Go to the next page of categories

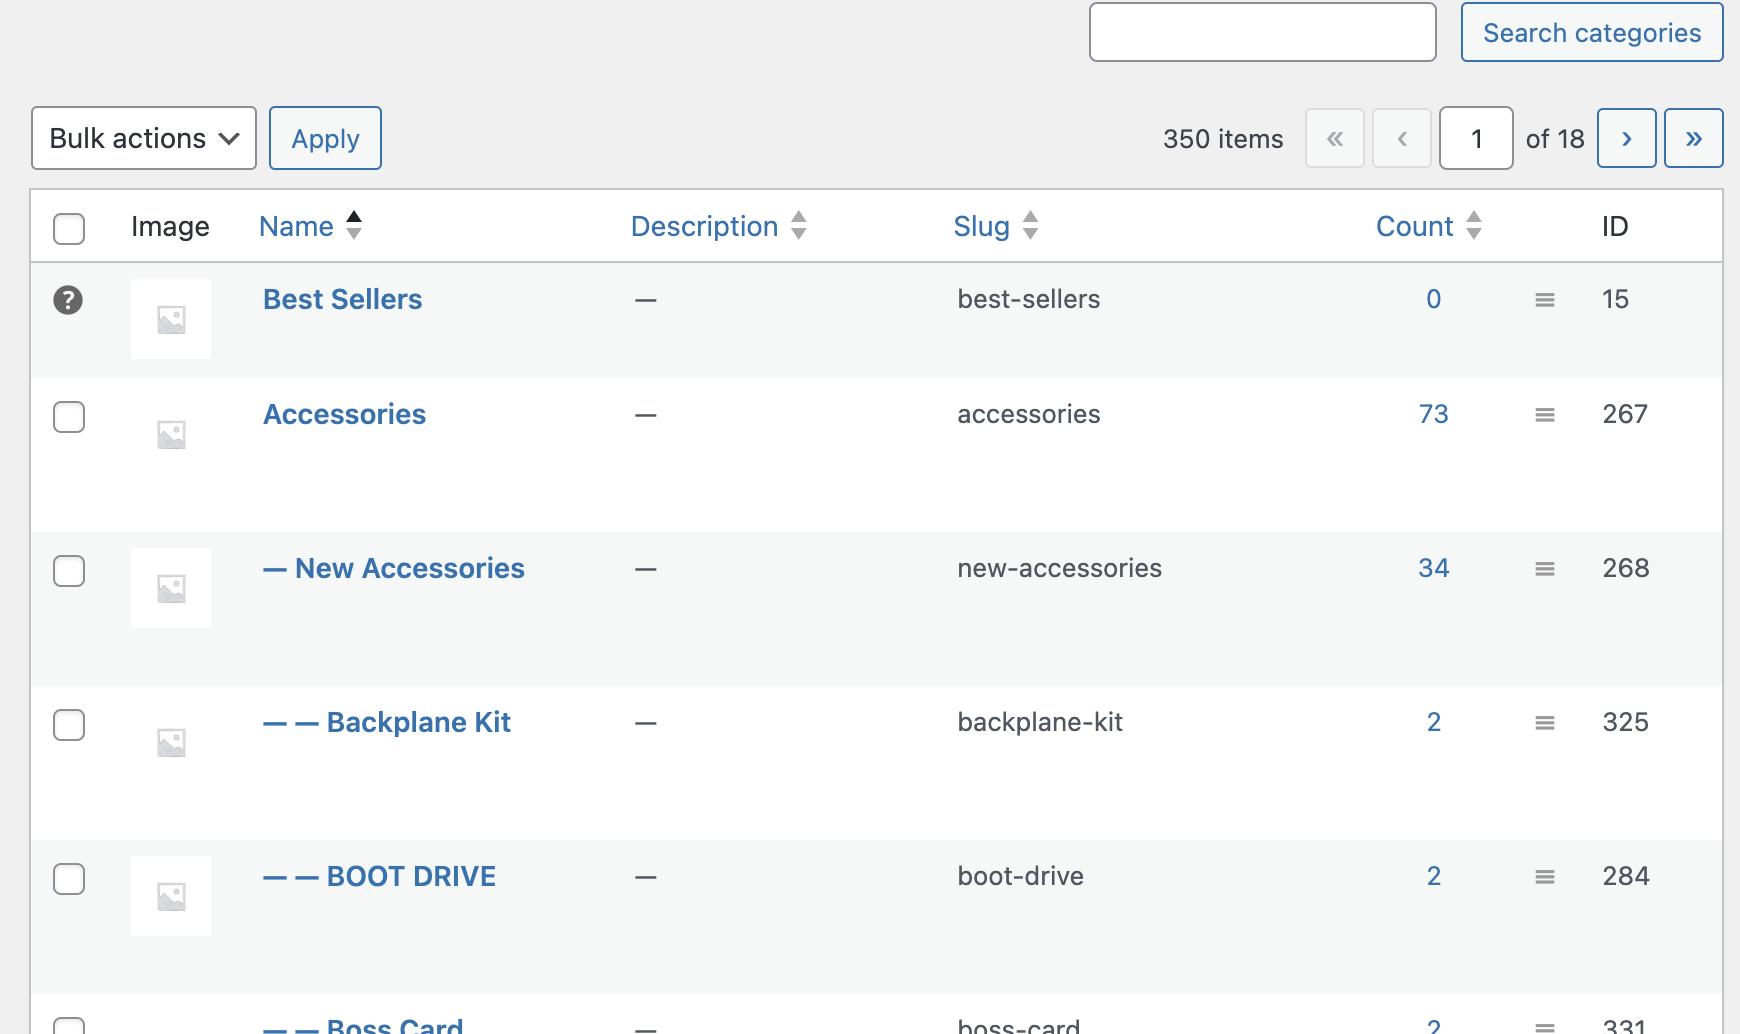[1627, 138]
